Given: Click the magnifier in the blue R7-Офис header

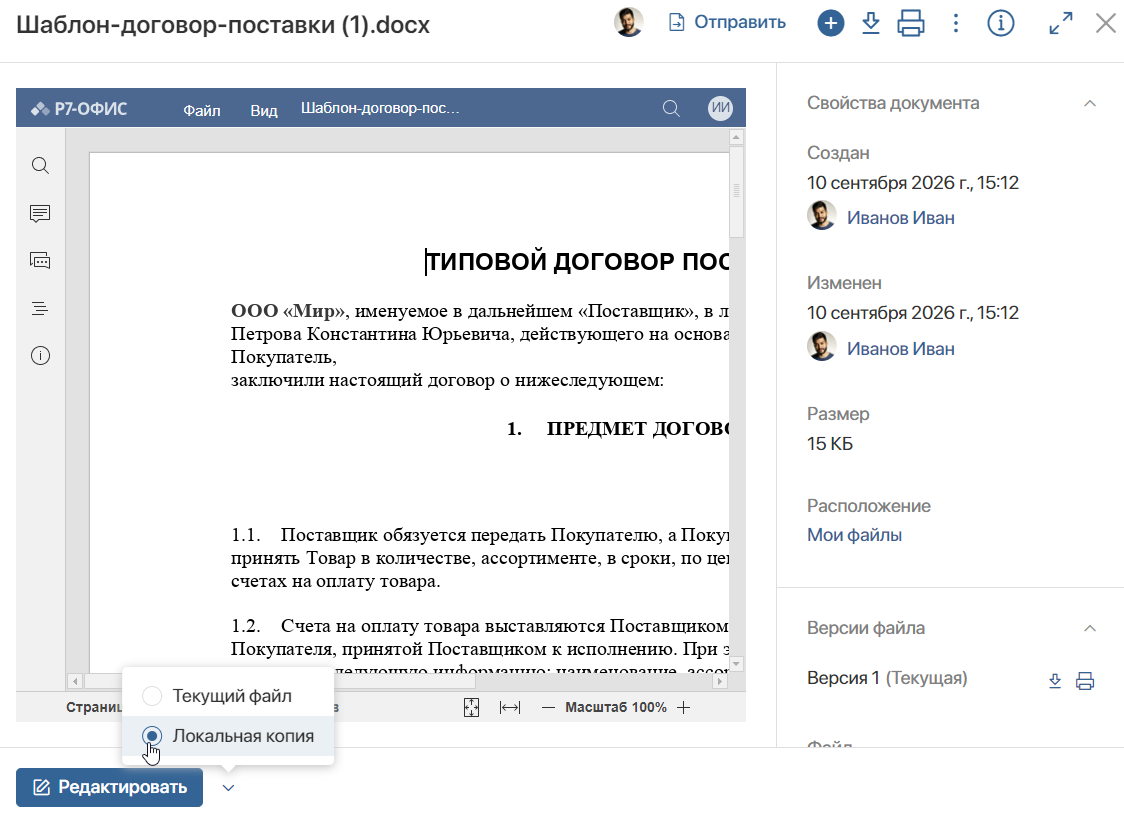Looking at the screenshot, I should [671, 108].
